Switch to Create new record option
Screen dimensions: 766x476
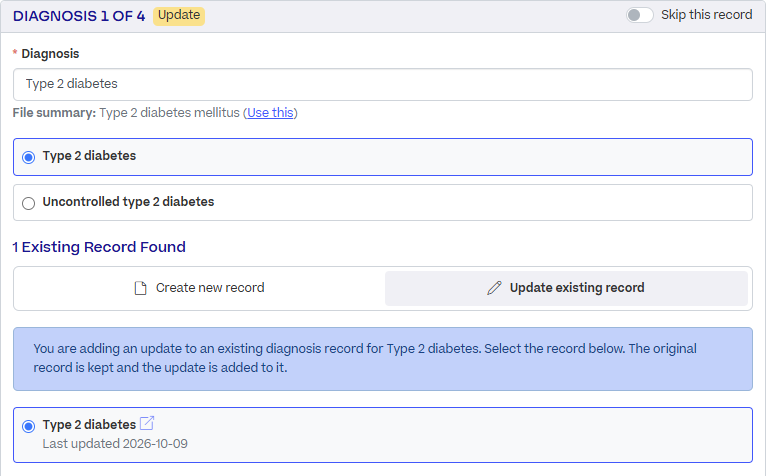click(x=199, y=288)
